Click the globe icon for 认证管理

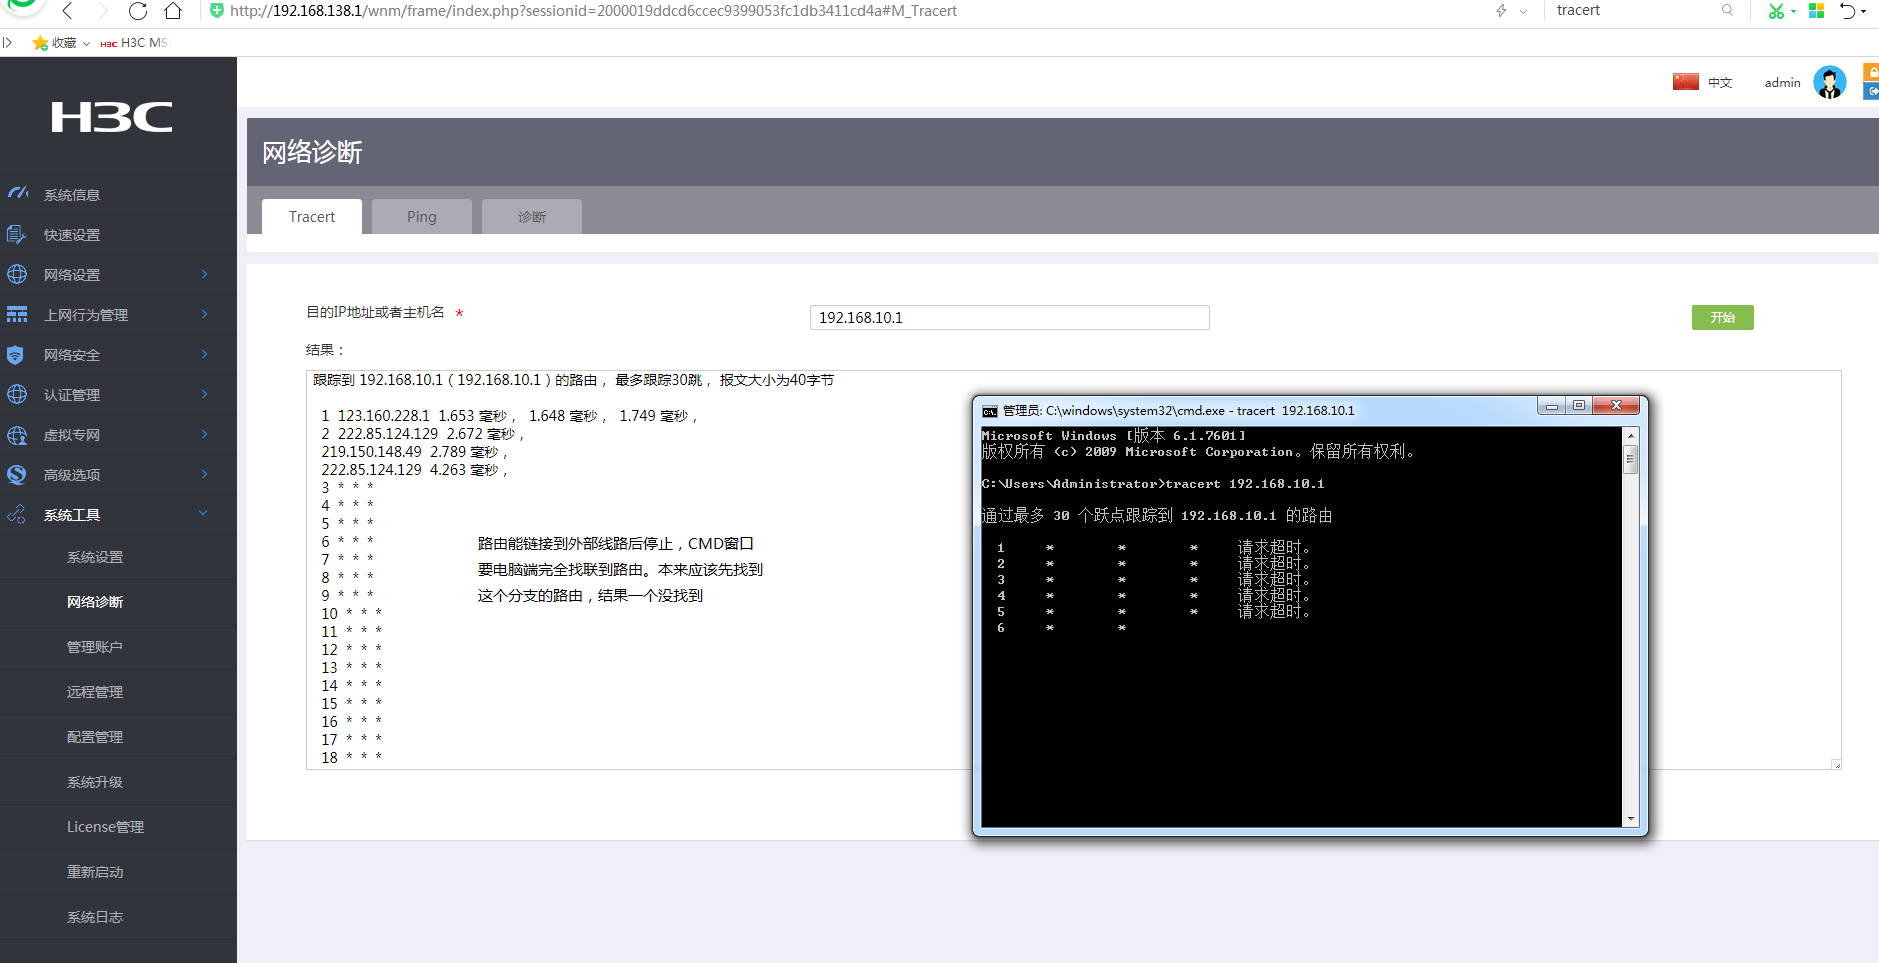(x=17, y=394)
